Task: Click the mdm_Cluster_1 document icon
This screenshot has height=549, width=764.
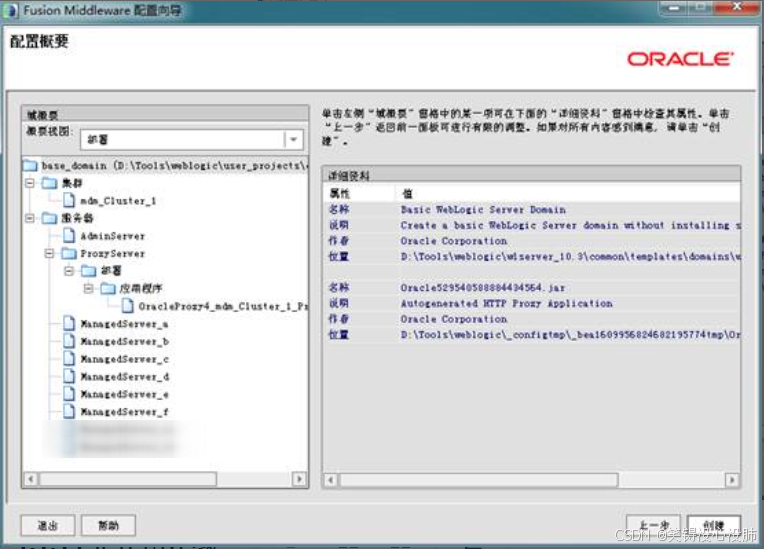Action: pos(69,200)
